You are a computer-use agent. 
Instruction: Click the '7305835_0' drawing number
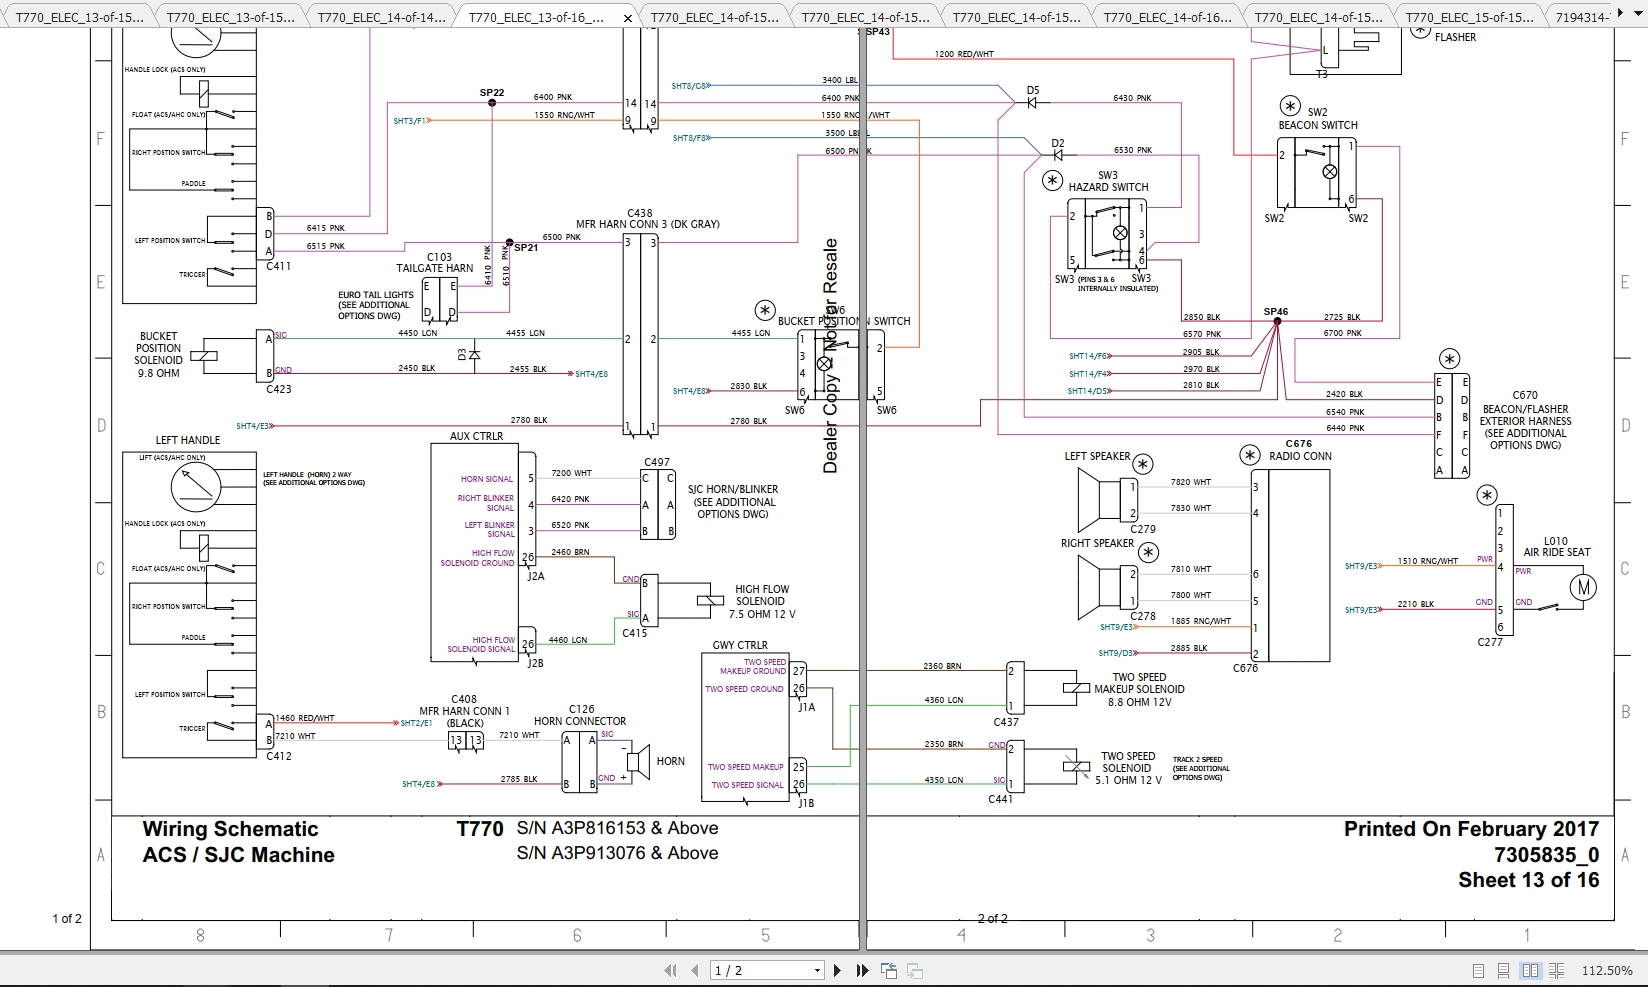[x=1546, y=855]
